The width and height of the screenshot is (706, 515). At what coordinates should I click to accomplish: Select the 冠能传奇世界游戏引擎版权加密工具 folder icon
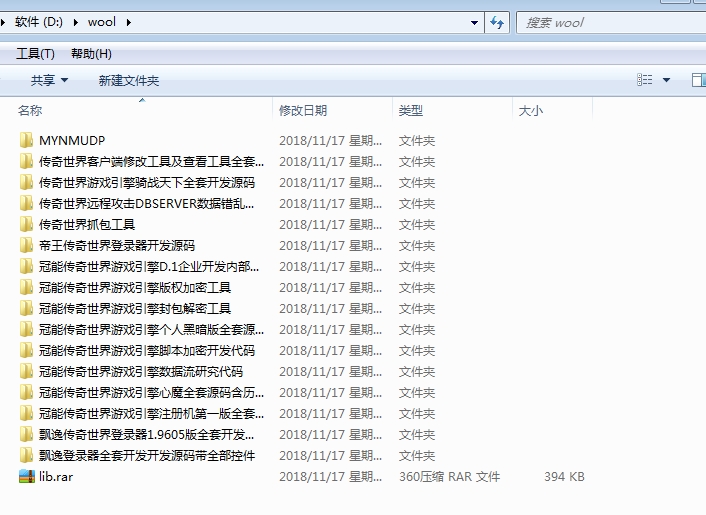pyautogui.click(x=27, y=288)
